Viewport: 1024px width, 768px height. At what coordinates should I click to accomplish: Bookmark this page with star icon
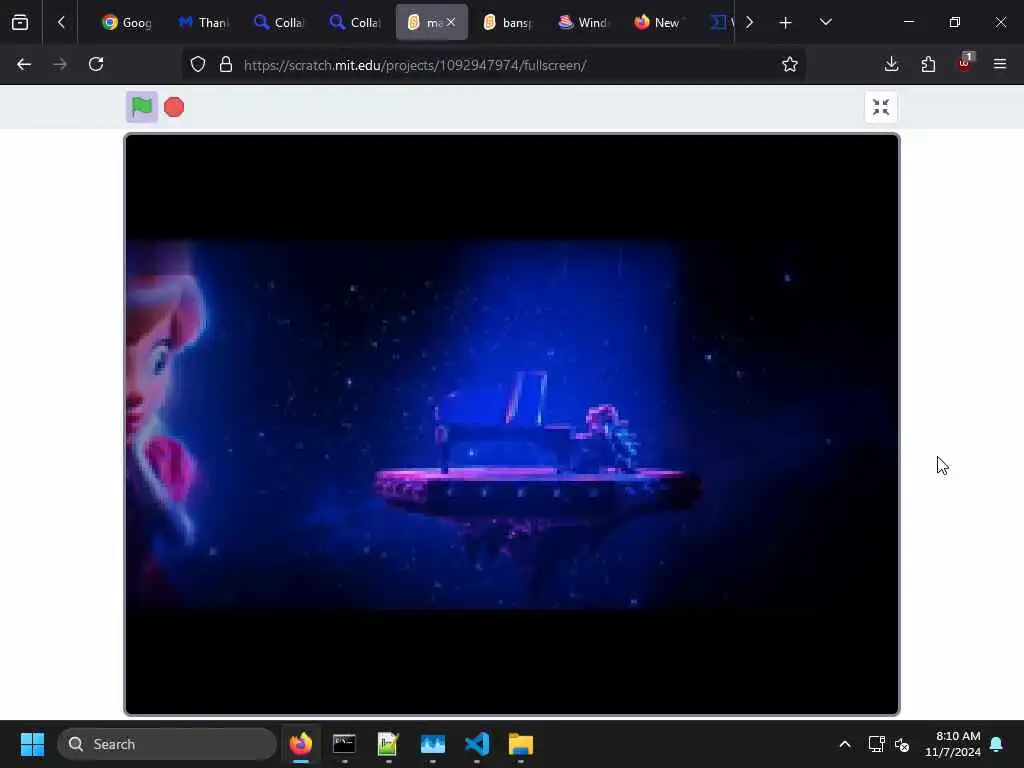coord(790,65)
